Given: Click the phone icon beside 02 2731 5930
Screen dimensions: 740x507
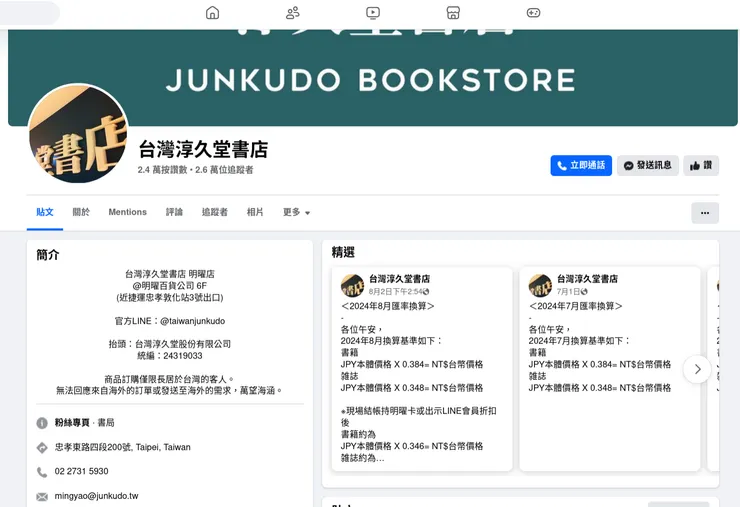Looking at the screenshot, I should (42, 472).
